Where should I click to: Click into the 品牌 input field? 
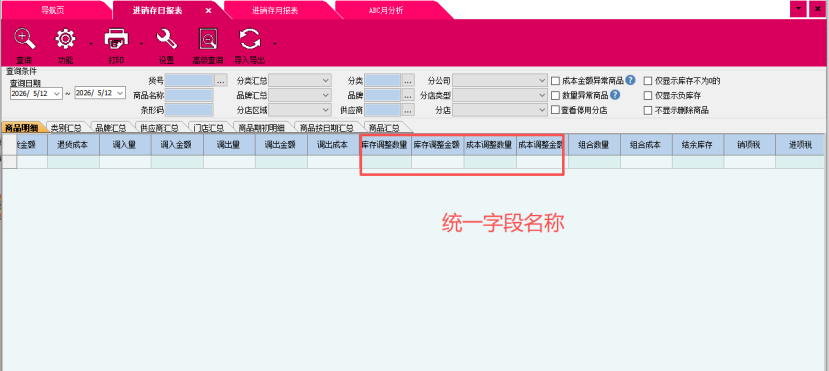coord(383,96)
